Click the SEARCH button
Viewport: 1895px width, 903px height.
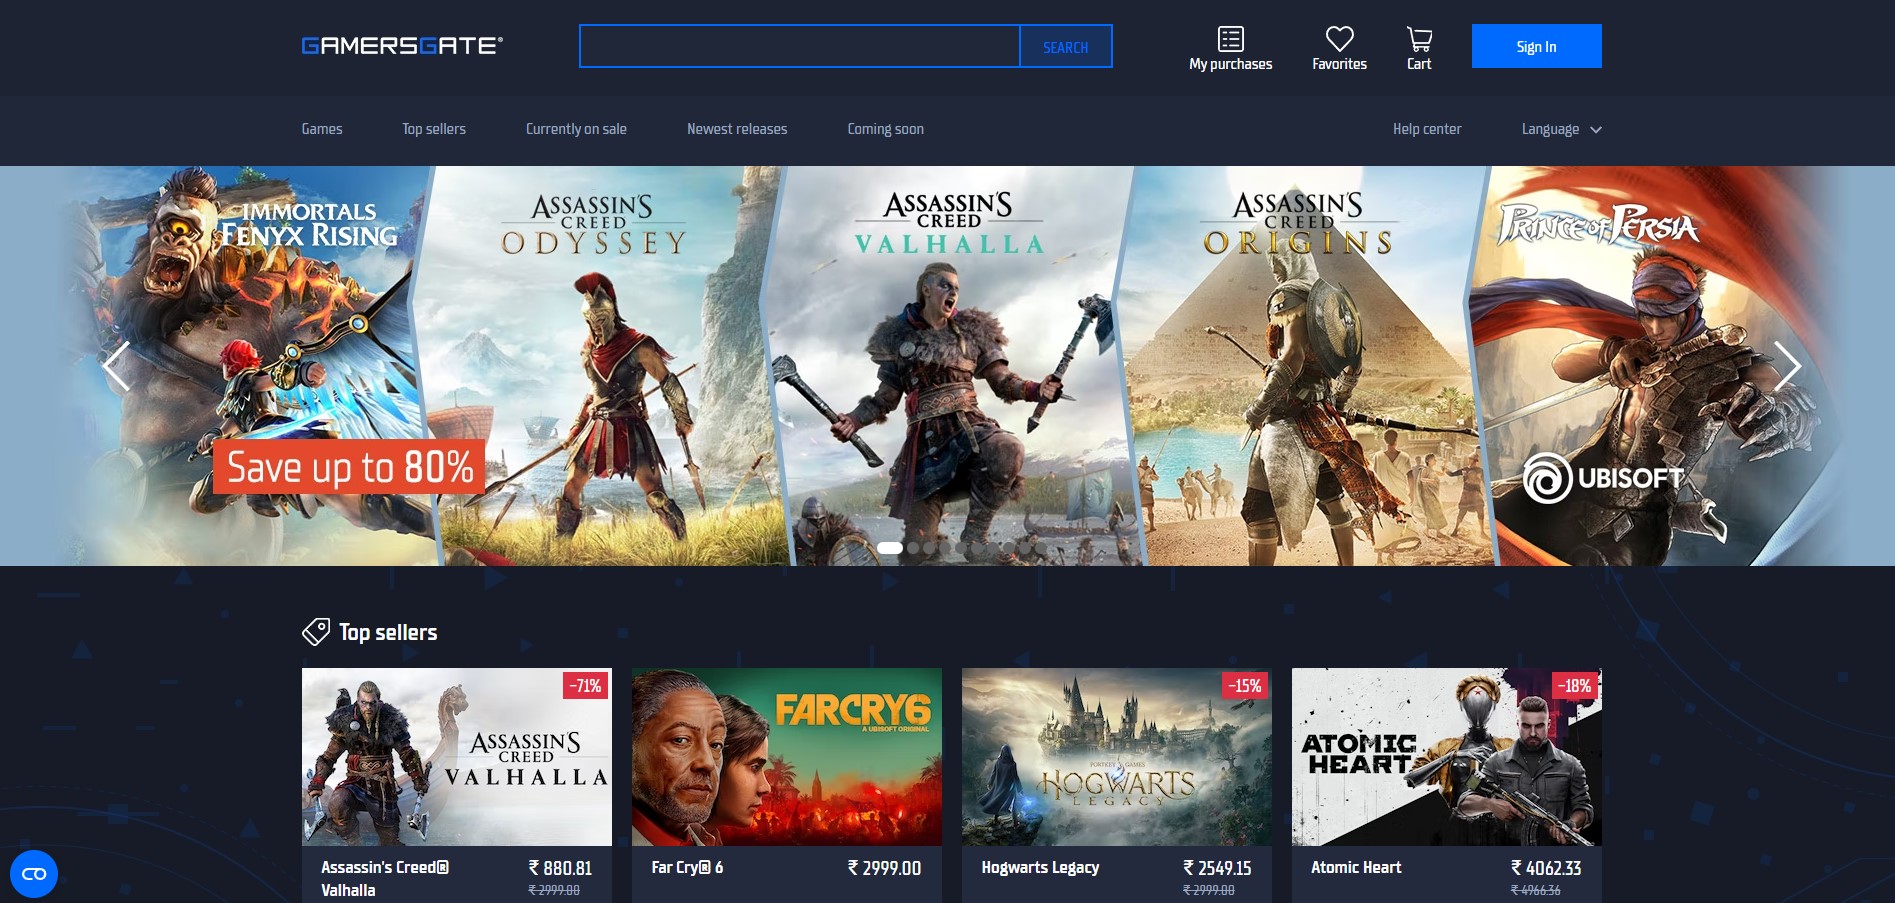point(1066,47)
